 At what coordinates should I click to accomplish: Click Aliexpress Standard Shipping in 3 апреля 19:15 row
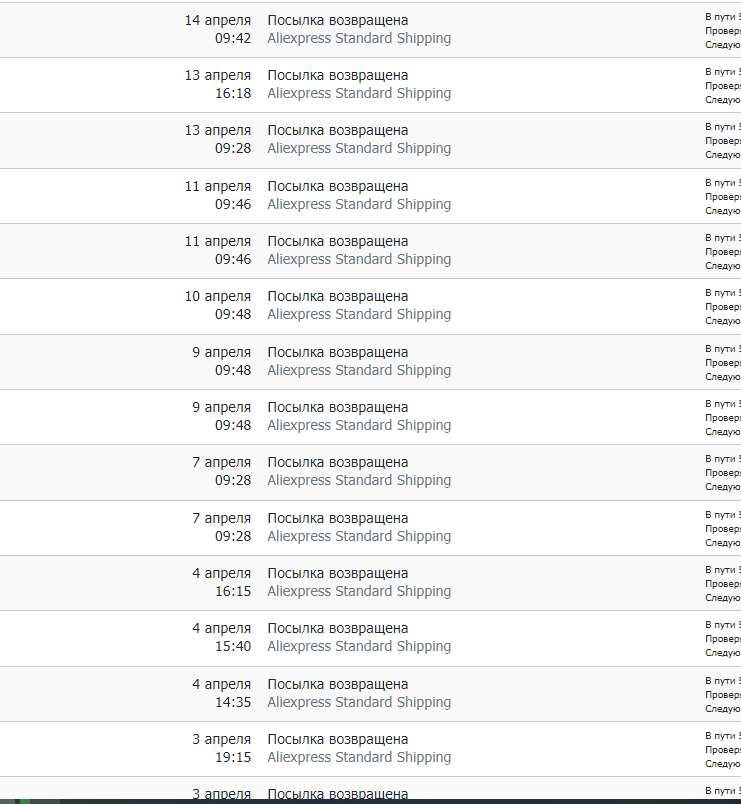[x=359, y=757]
